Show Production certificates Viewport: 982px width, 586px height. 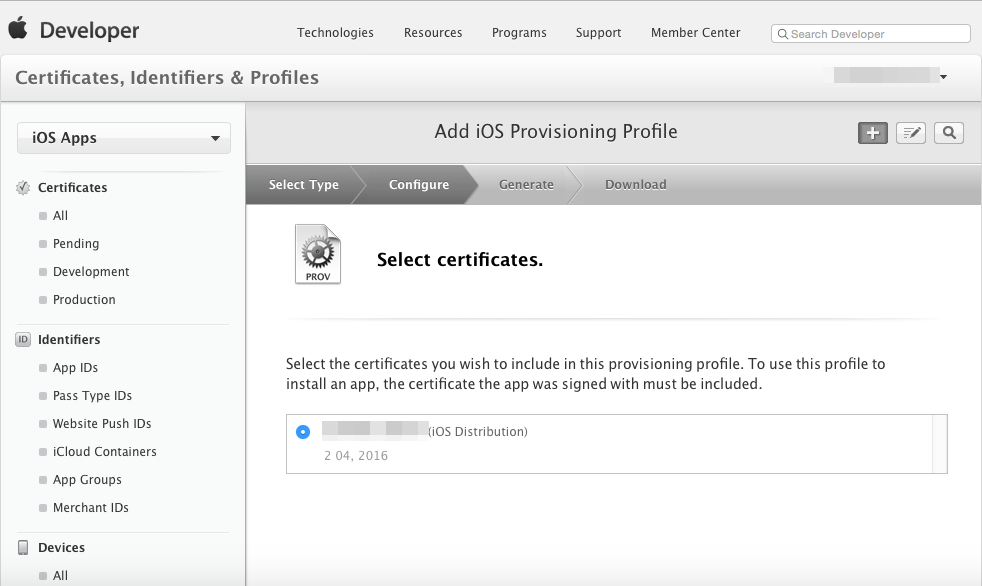(84, 300)
